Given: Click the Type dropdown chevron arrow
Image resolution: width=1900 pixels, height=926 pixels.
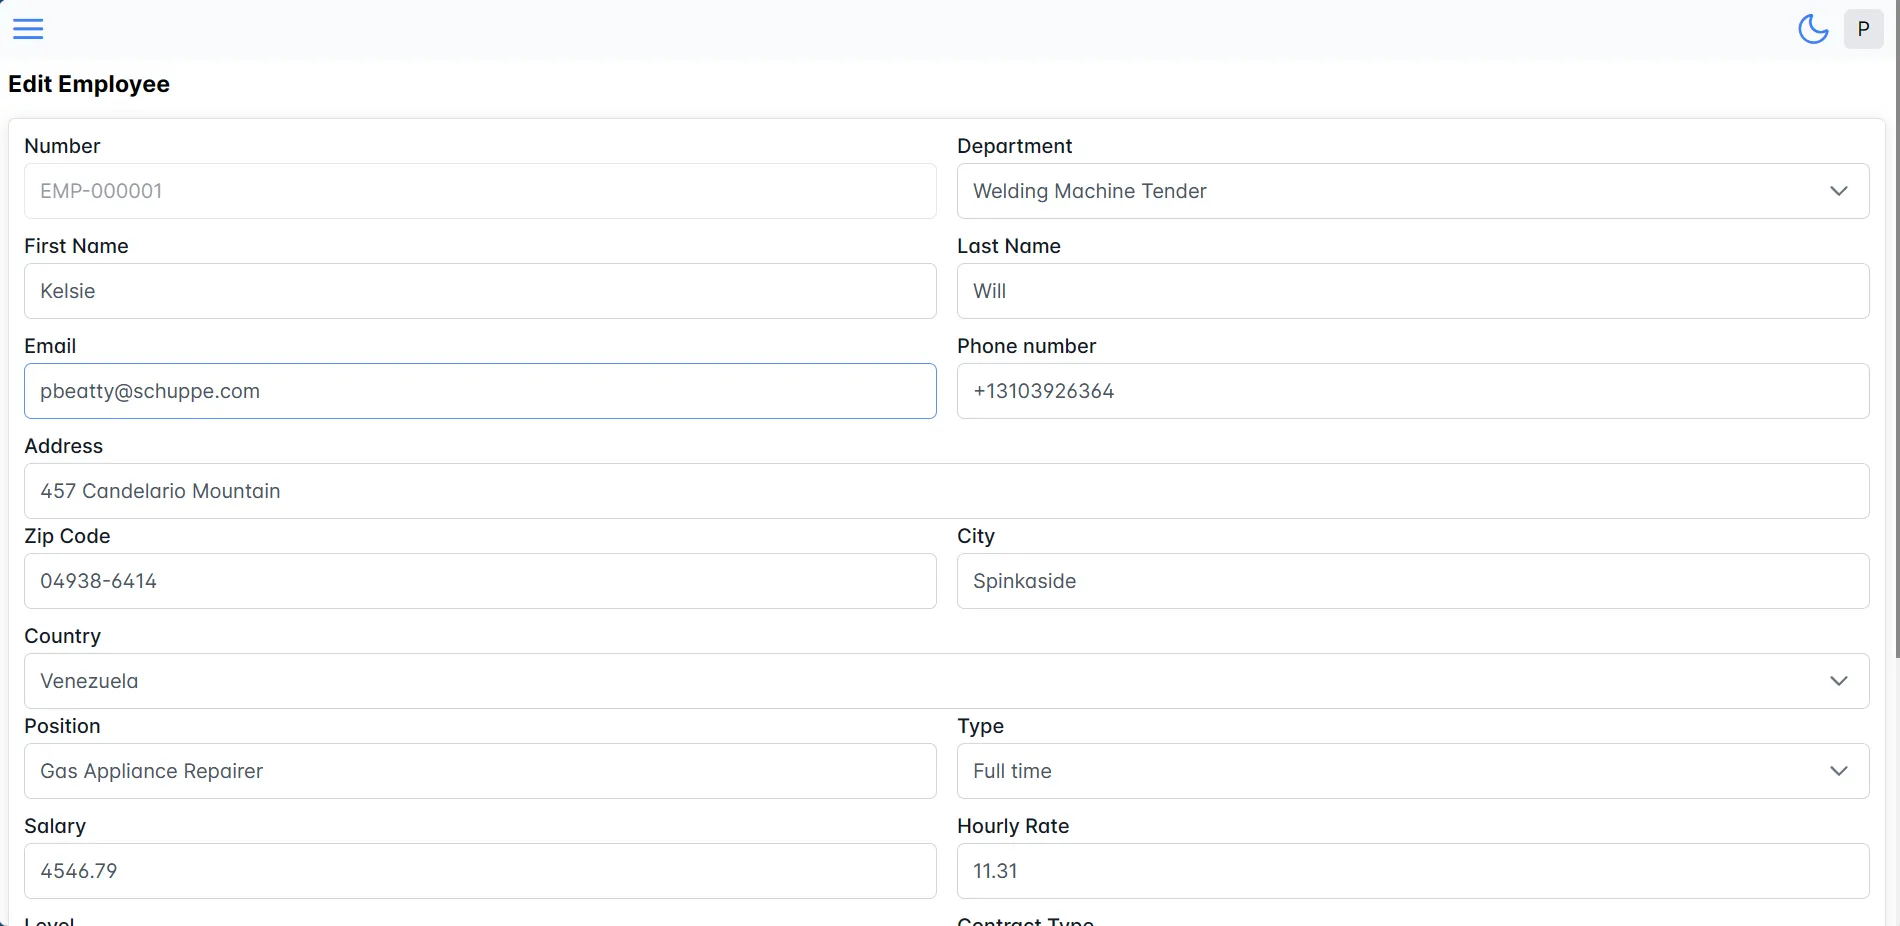Looking at the screenshot, I should [1838, 771].
